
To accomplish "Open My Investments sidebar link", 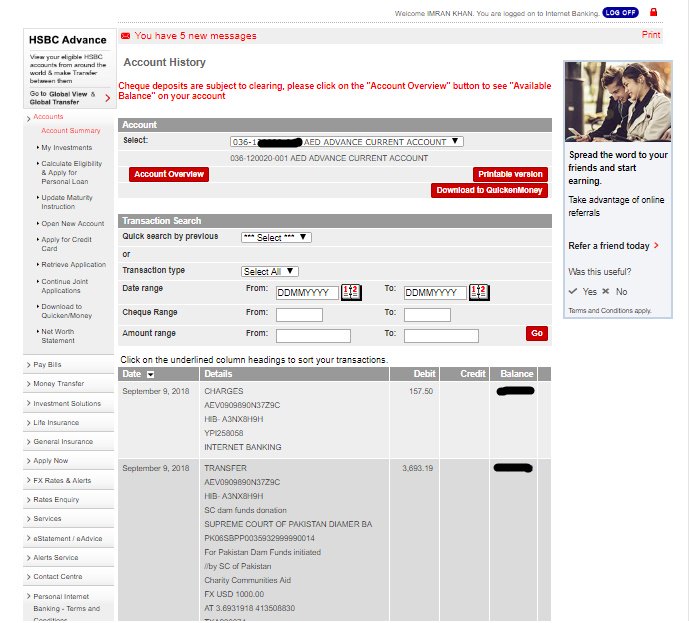I will click(x=67, y=148).
